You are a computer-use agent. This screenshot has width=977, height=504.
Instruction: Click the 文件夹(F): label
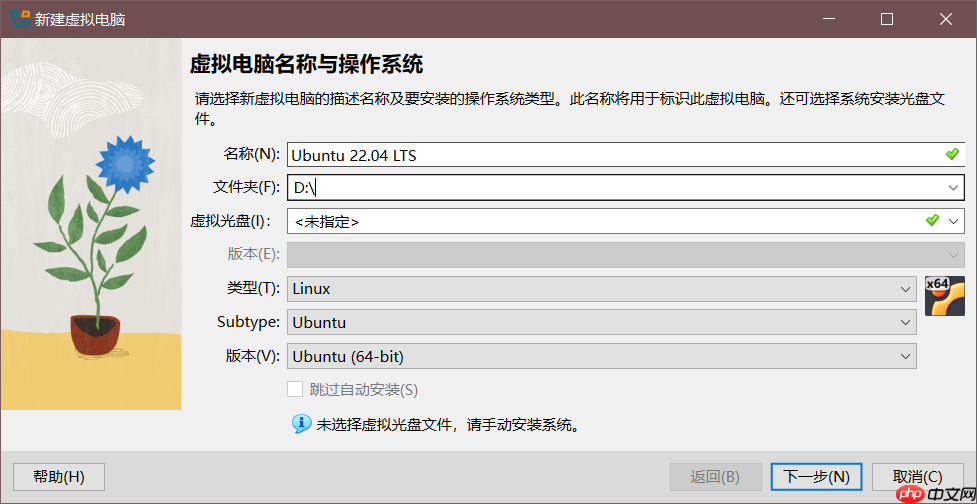point(248,188)
